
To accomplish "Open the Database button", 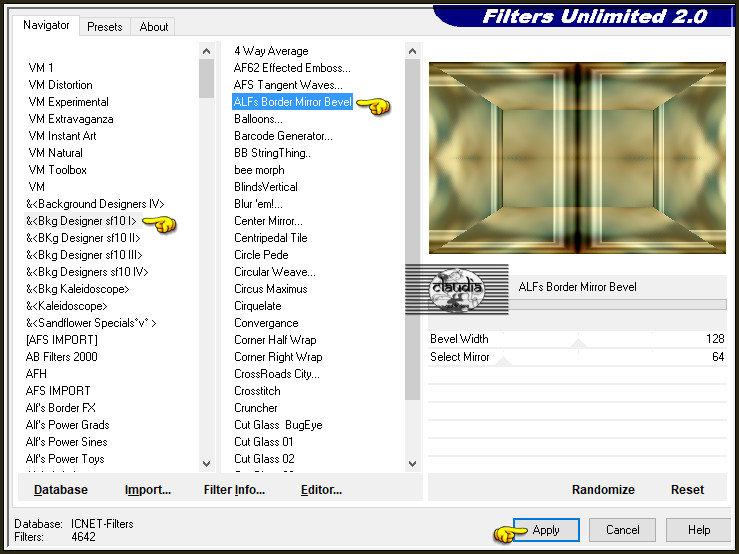I will point(61,489).
